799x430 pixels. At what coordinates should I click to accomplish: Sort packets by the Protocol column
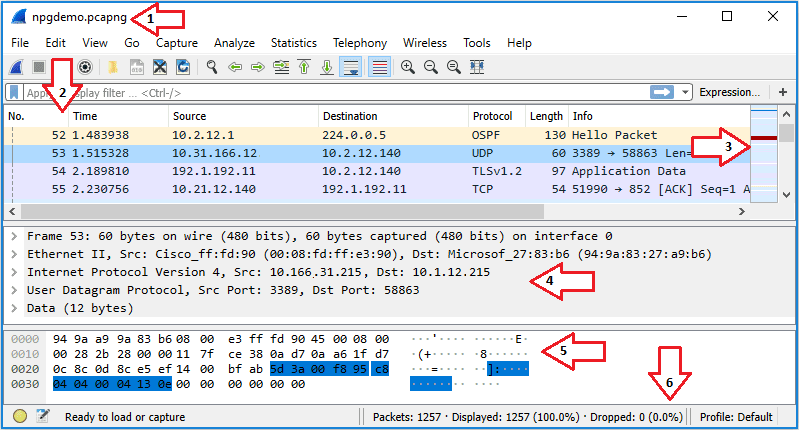[x=497, y=116]
